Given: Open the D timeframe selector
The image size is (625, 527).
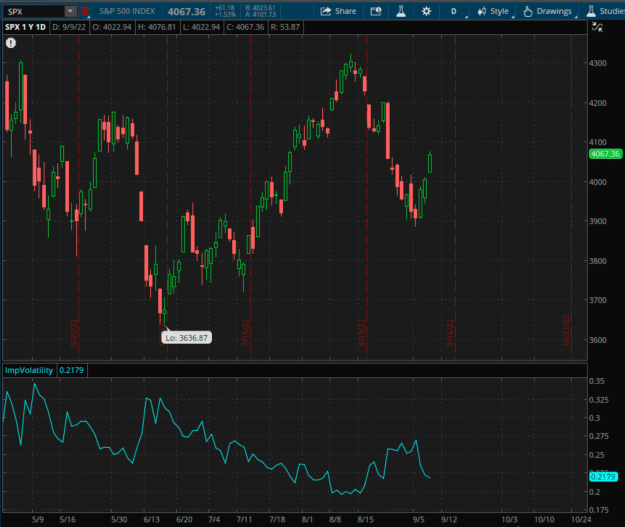Looking at the screenshot, I should coord(454,11).
